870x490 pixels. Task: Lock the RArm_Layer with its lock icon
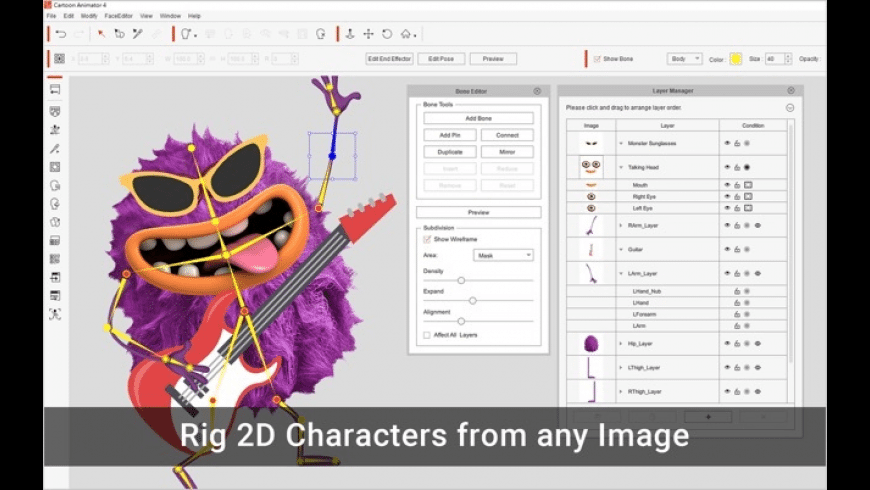pos(737,225)
